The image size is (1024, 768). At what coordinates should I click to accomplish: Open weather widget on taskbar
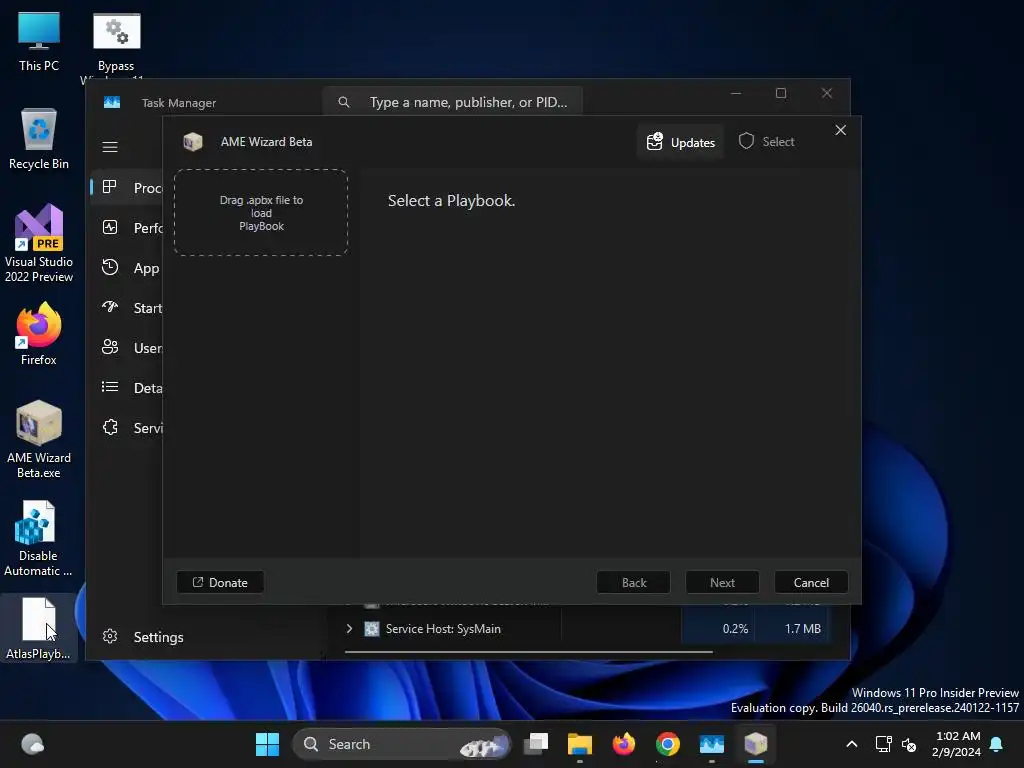[x=32, y=744]
